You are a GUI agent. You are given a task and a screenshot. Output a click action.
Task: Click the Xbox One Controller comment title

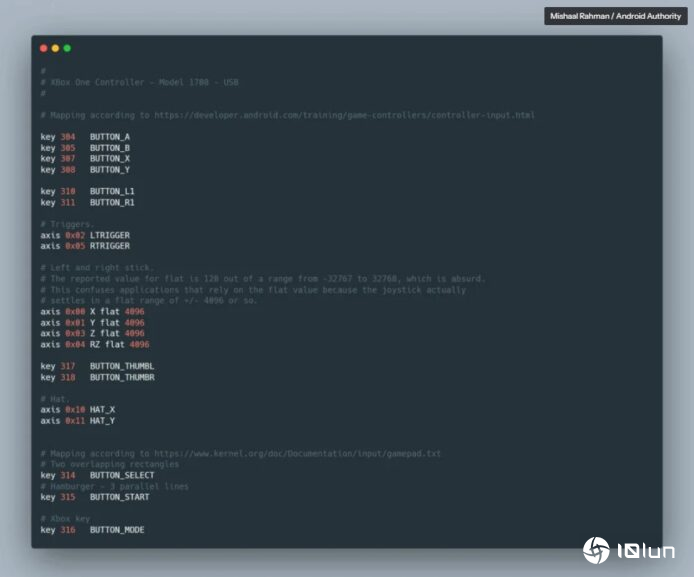pyautogui.click(x=144, y=82)
